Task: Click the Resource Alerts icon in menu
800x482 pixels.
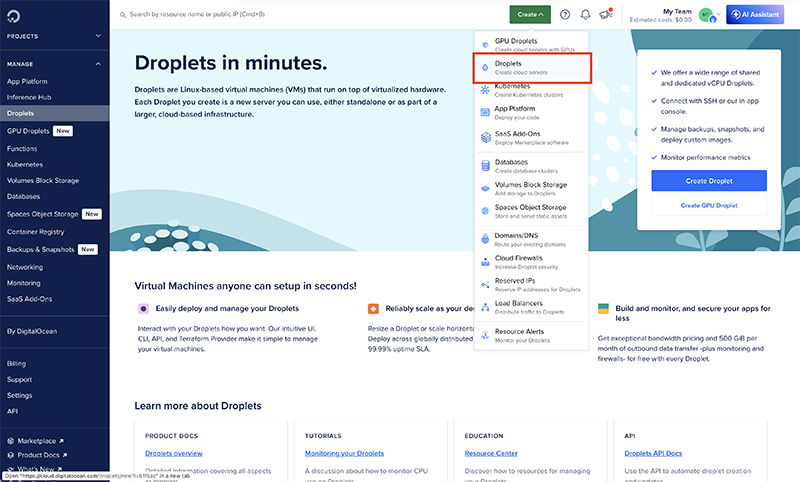Action: tap(486, 335)
